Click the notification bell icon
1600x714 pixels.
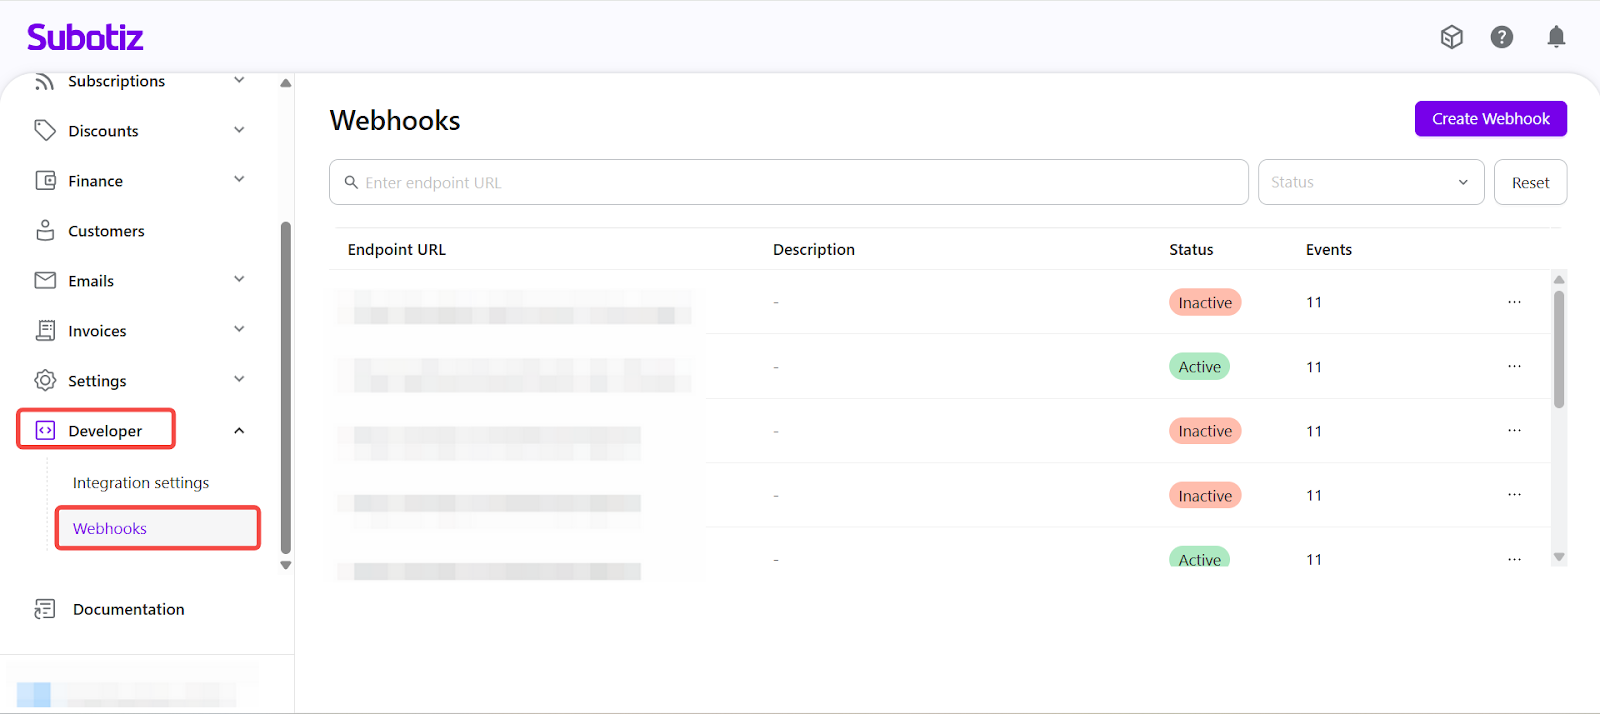tap(1556, 37)
